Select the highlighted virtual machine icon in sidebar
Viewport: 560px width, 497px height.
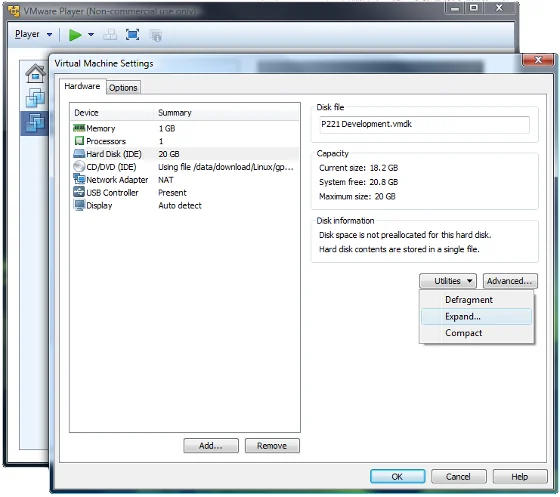[x=35, y=123]
